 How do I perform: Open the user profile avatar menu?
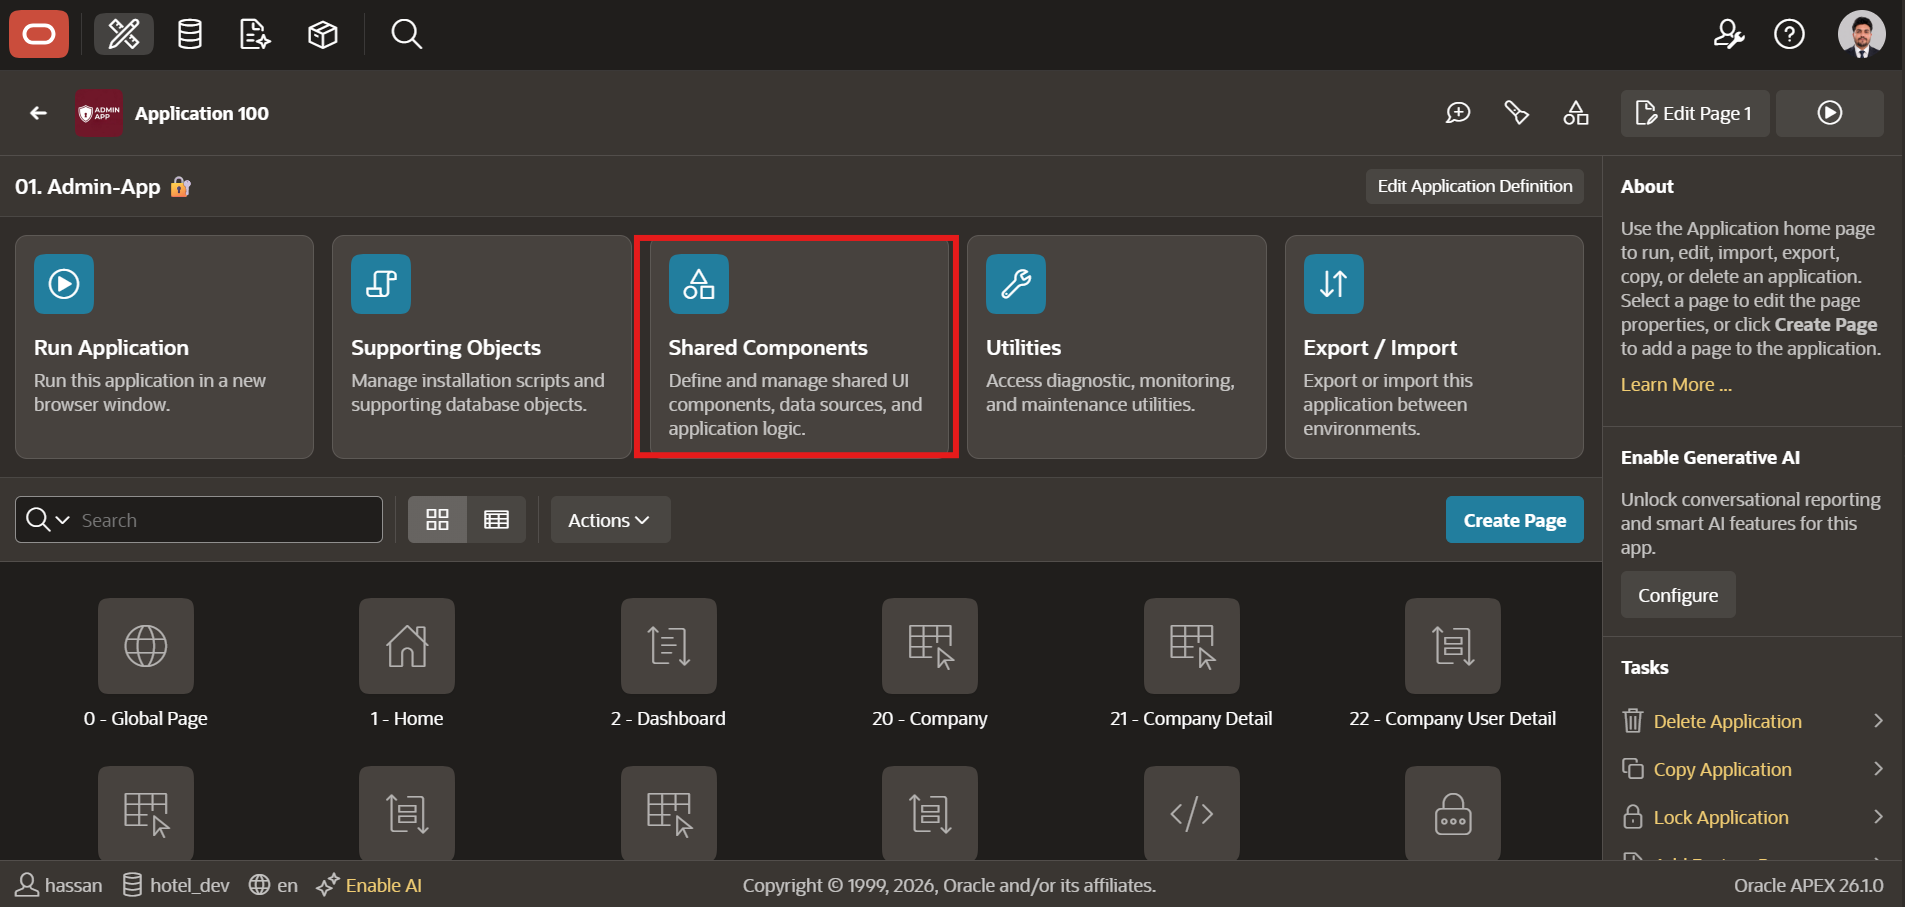tap(1861, 34)
